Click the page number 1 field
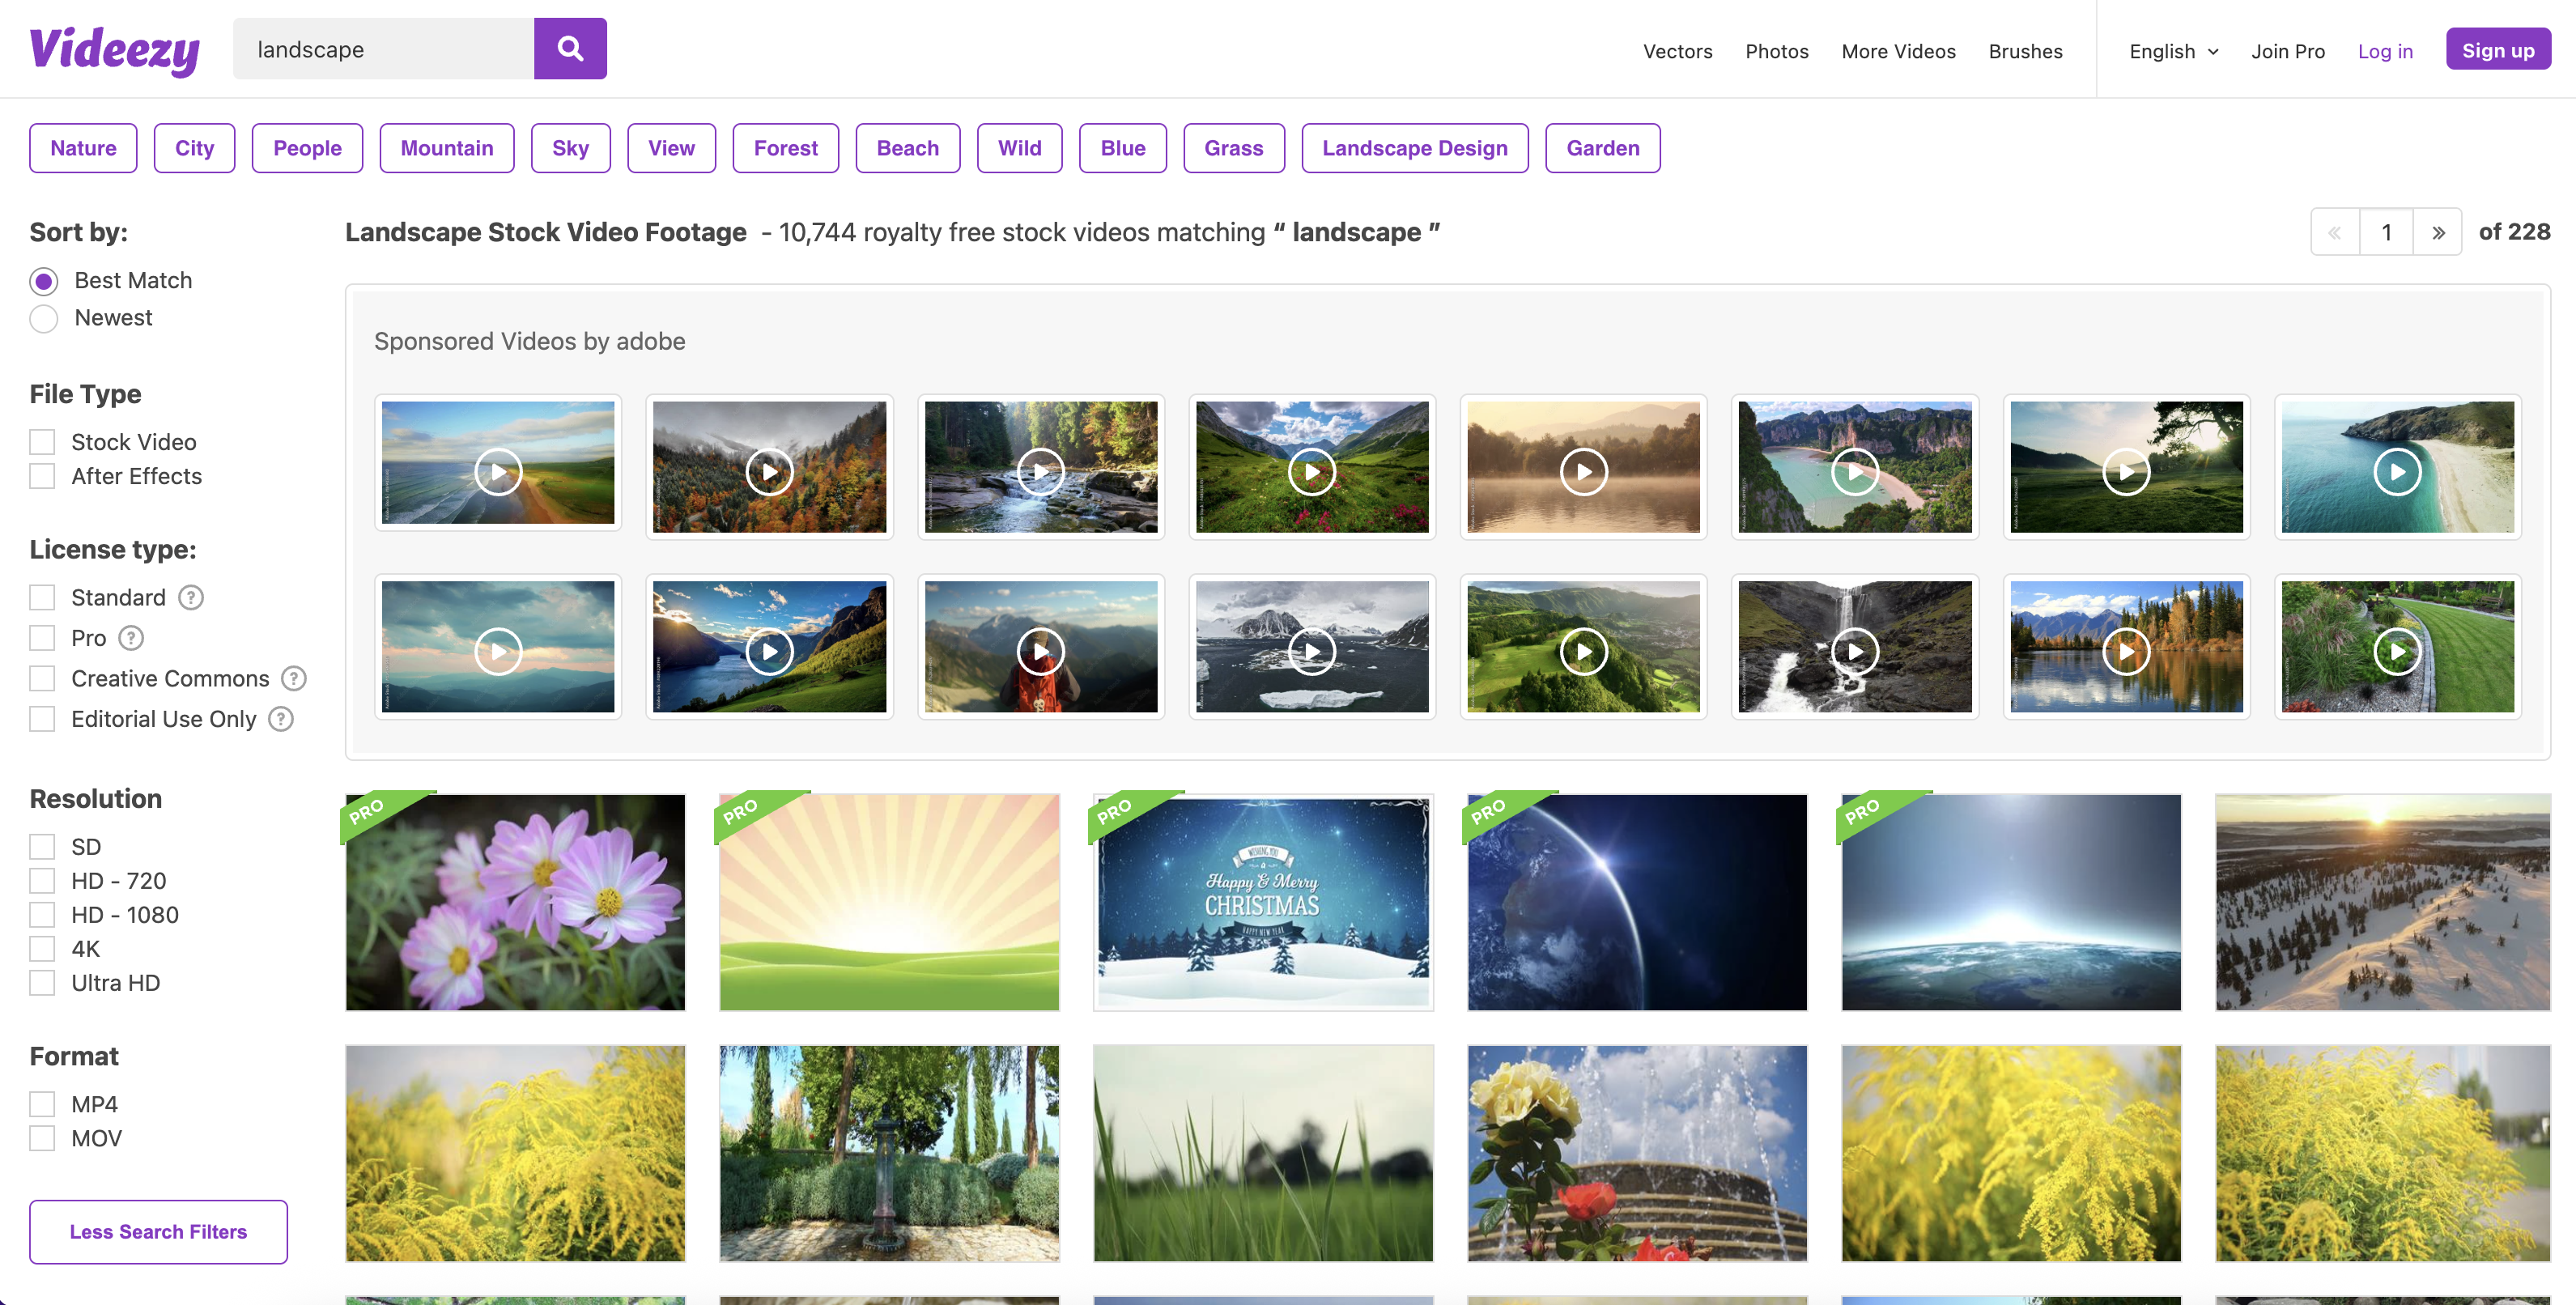The image size is (2576, 1305). [2387, 232]
